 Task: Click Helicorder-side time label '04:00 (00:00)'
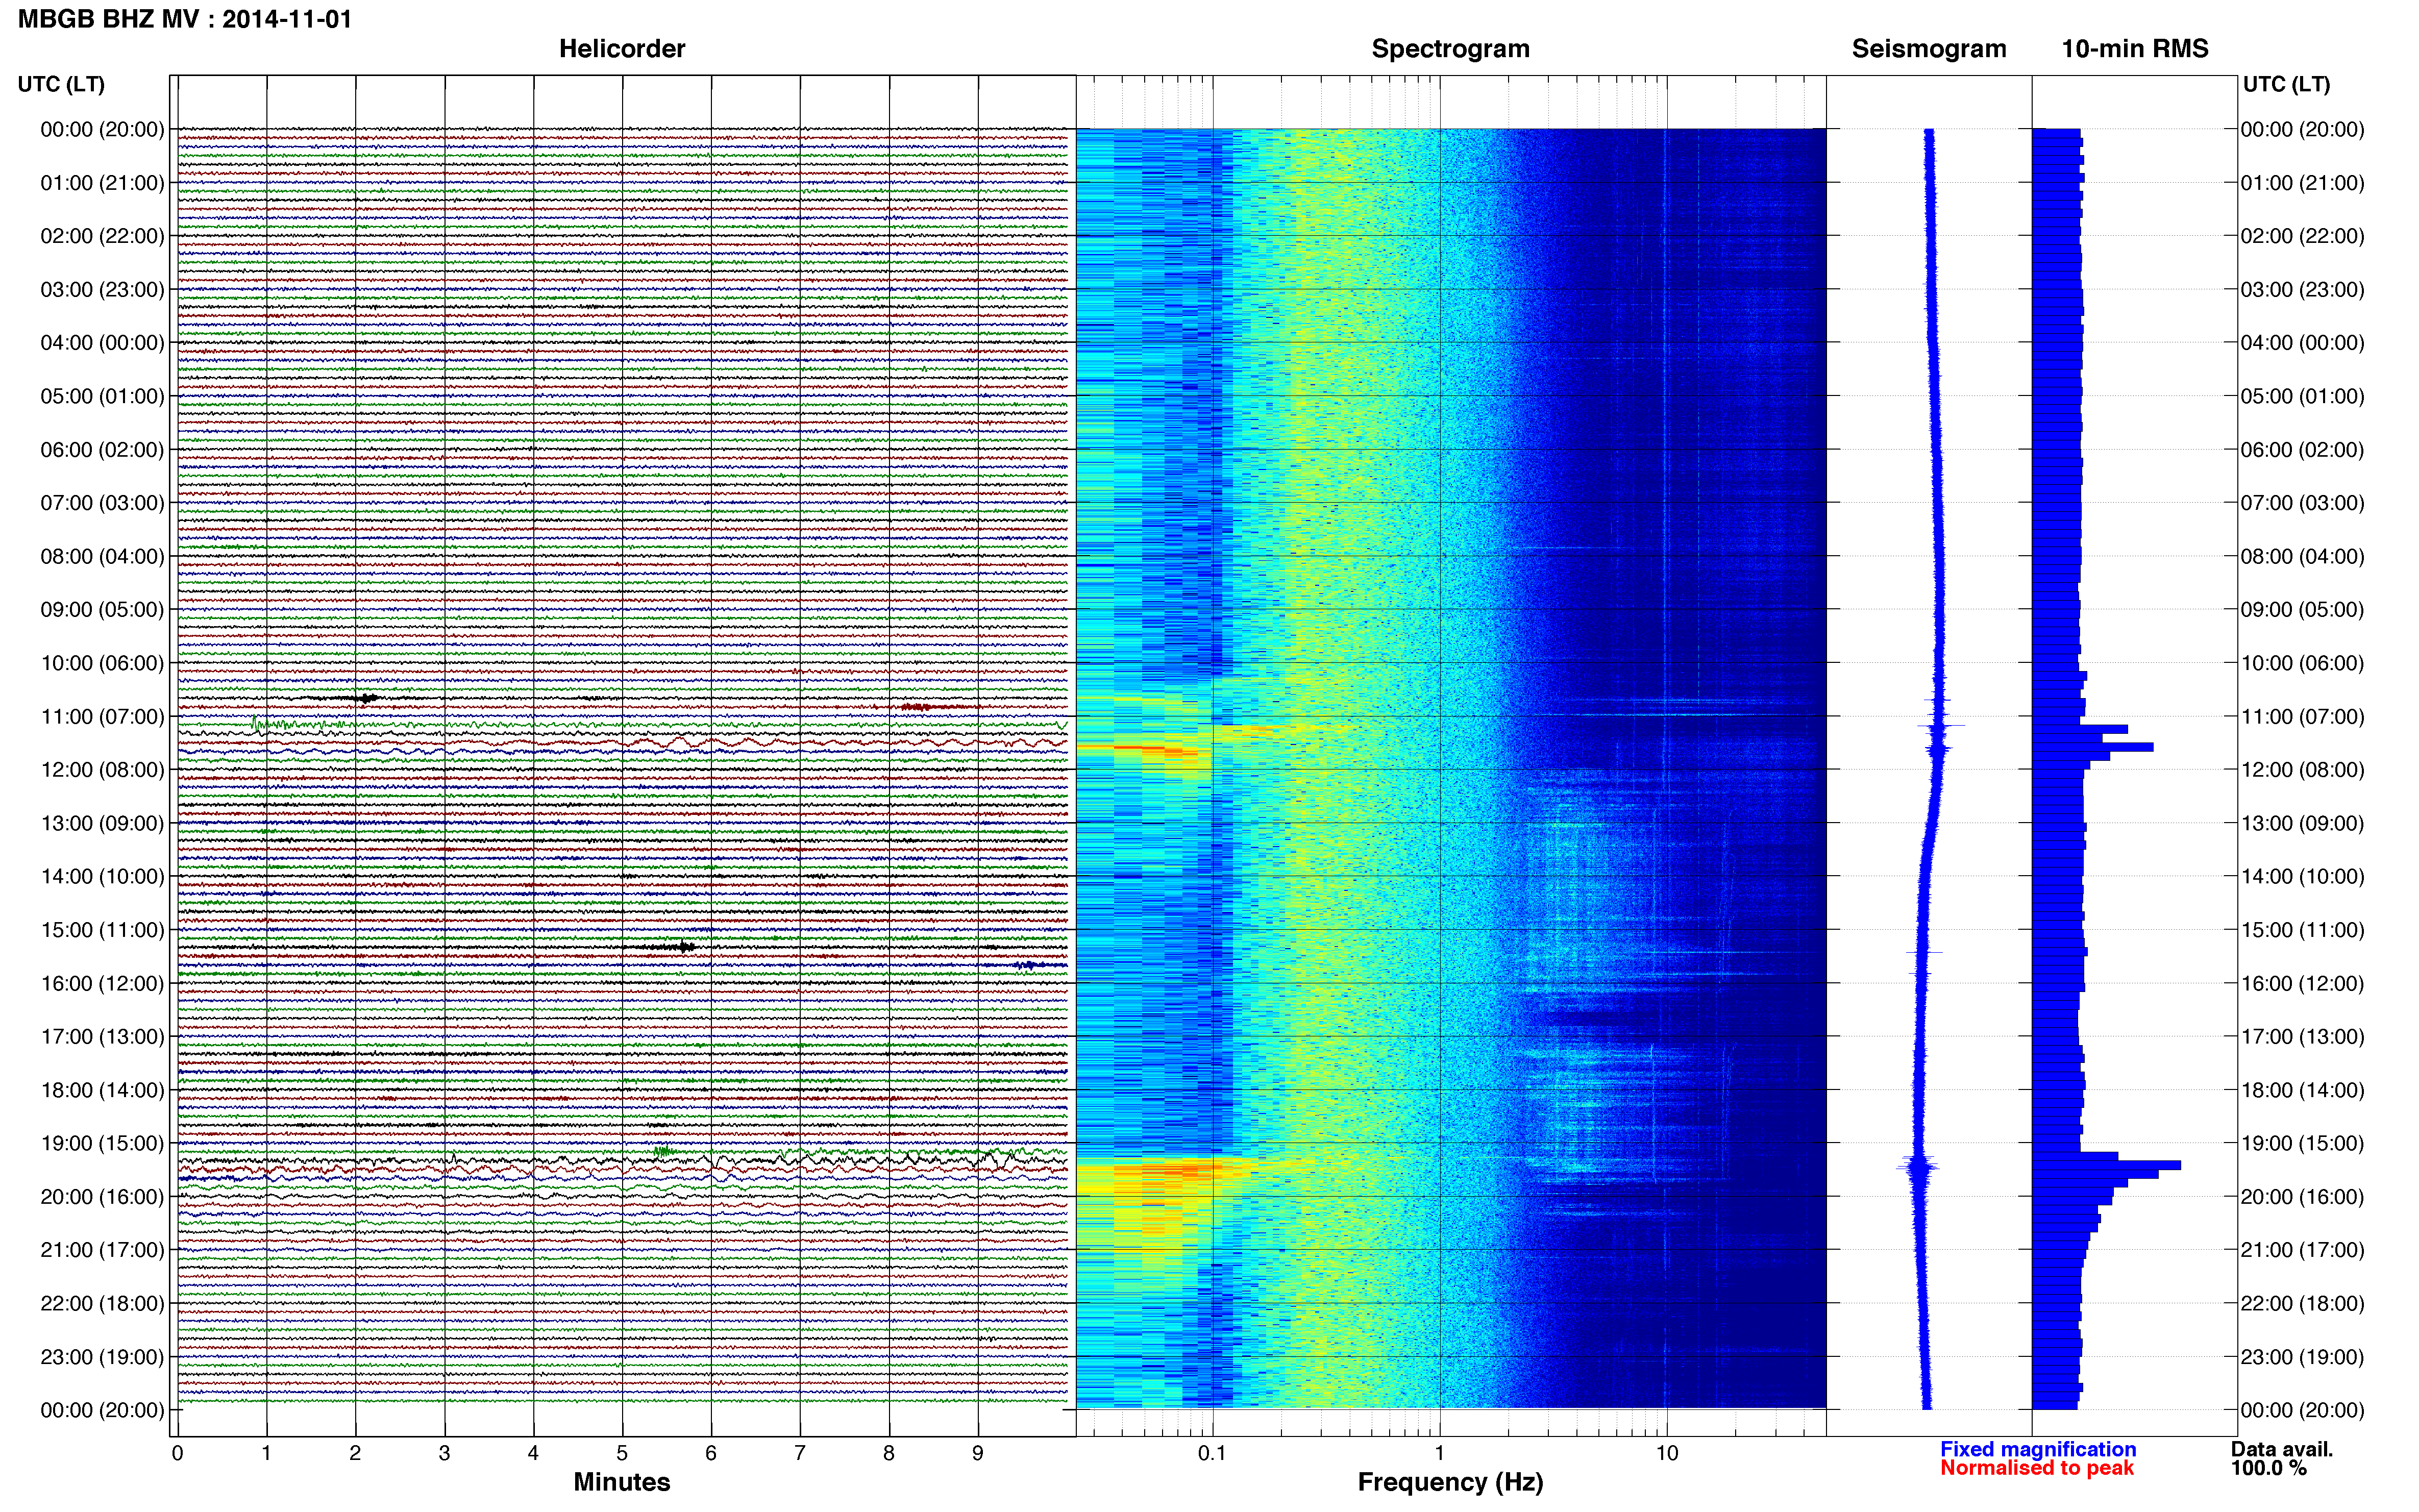pyautogui.click(x=102, y=343)
